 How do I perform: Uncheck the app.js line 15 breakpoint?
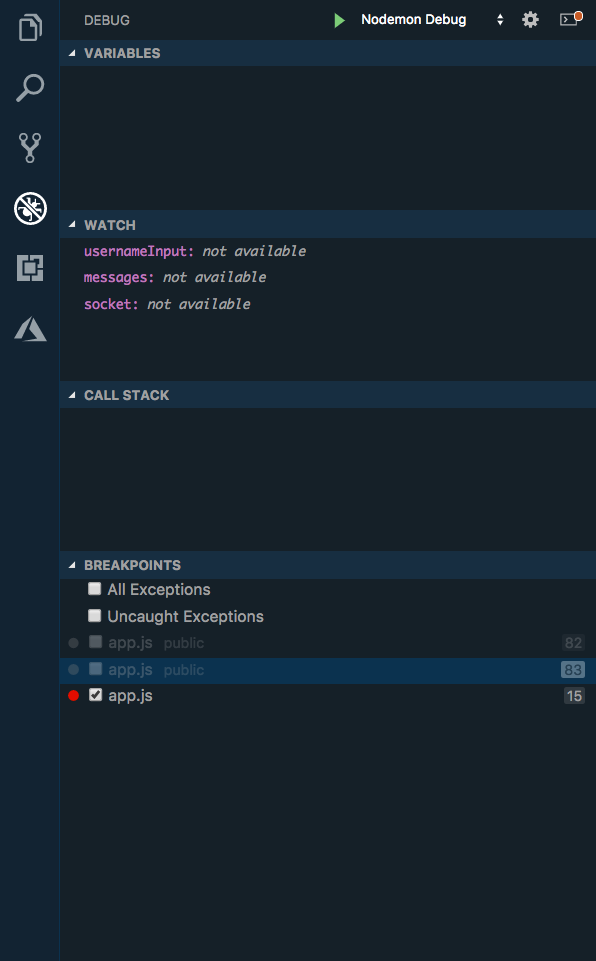tap(94, 694)
